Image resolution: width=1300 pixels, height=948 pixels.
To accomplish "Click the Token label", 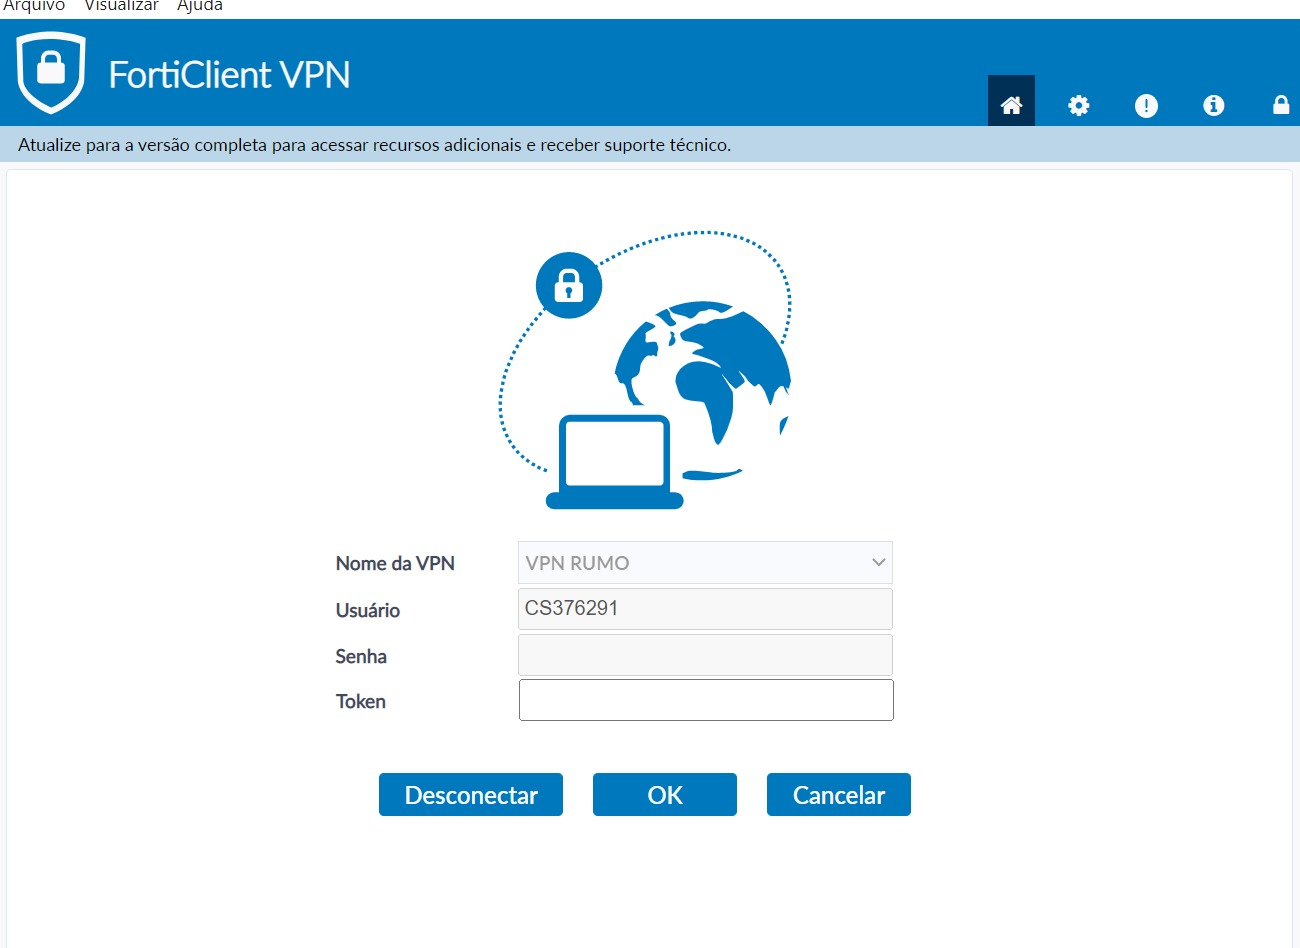I will [x=361, y=702].
